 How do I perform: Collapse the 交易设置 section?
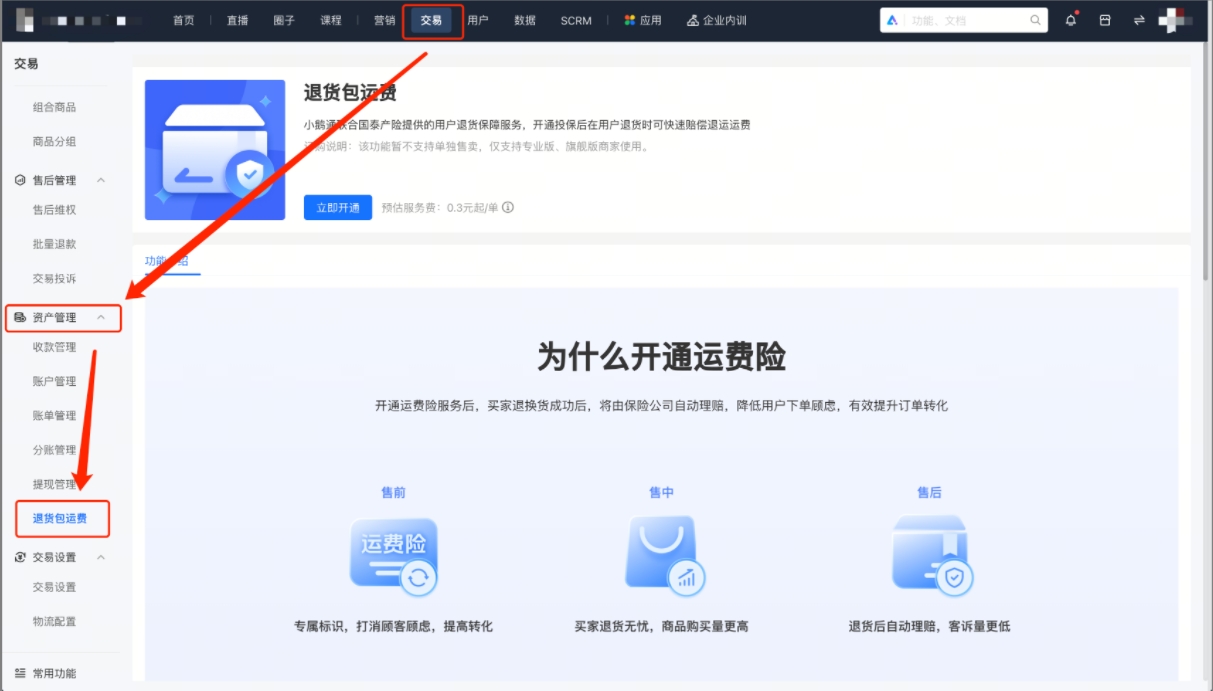click(102, 557)
